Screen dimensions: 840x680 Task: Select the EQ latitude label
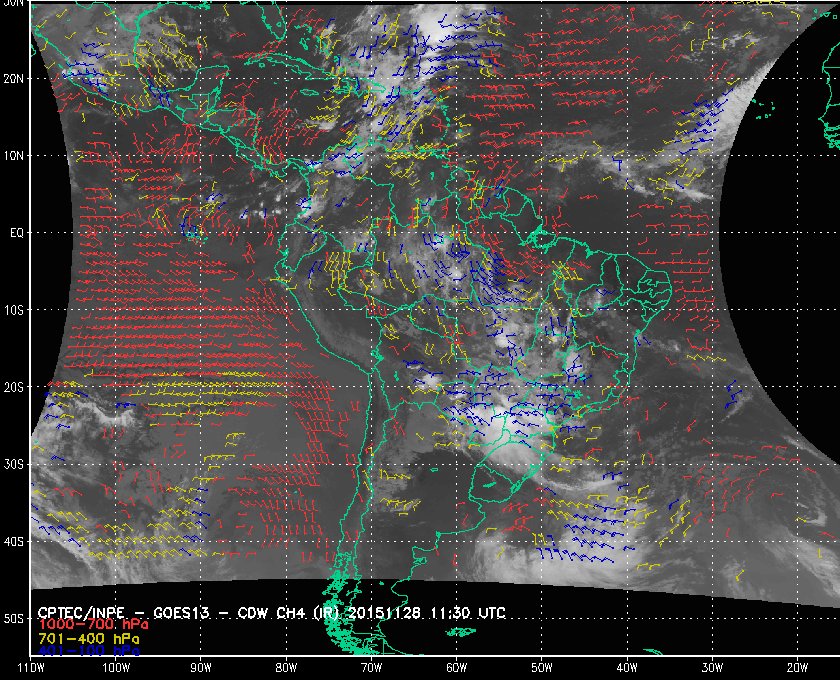(x=15, y=232)
